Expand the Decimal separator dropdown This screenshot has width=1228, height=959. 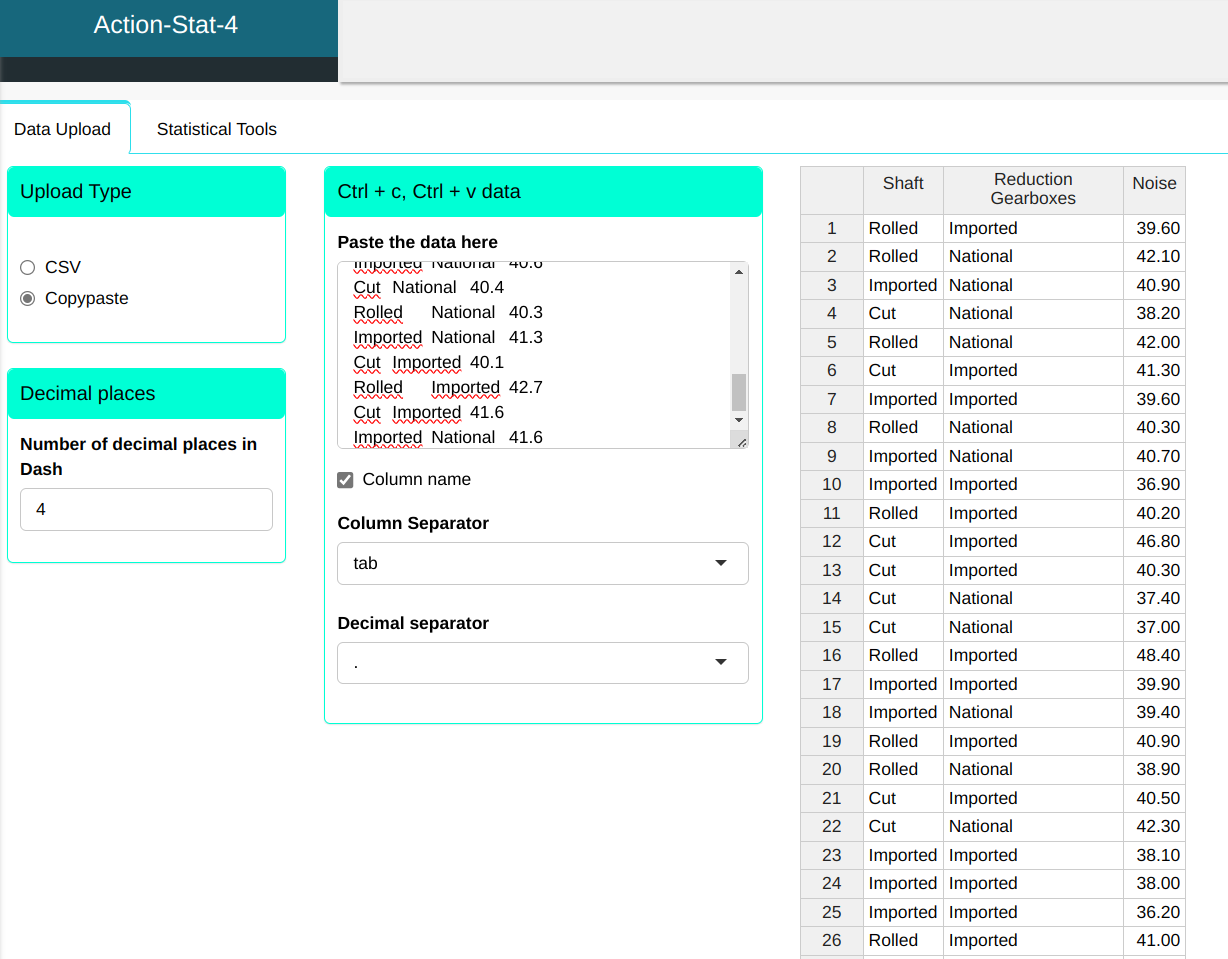[x=542, y=663]
